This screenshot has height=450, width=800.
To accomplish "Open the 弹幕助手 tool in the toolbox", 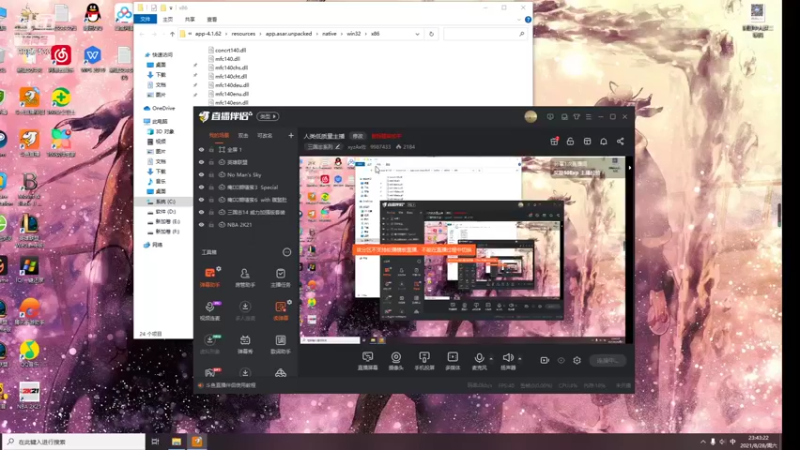I will [210, 277].
